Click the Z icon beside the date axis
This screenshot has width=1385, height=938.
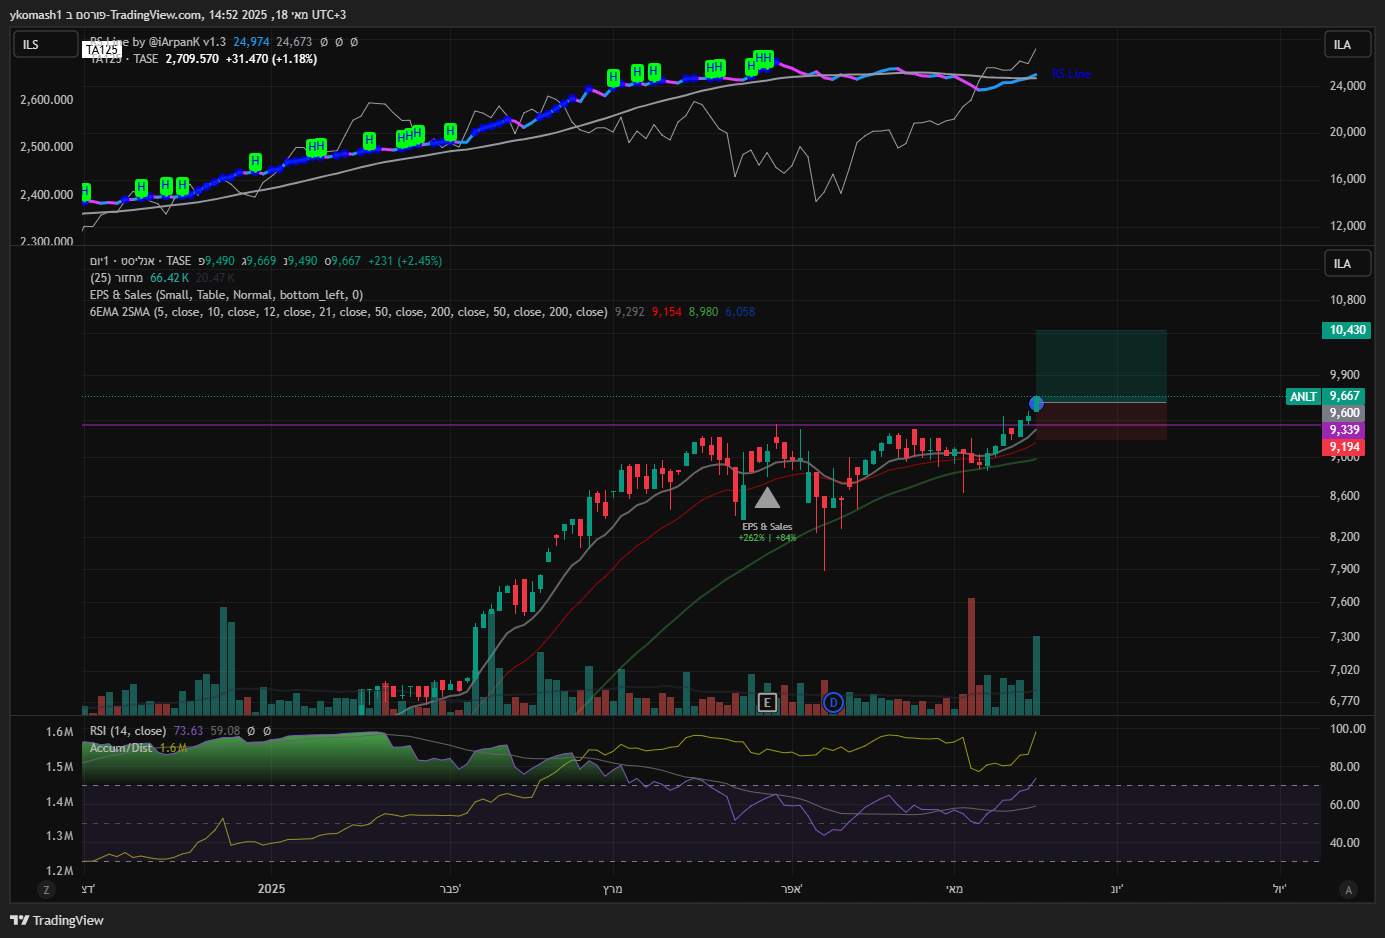(46, 889)
